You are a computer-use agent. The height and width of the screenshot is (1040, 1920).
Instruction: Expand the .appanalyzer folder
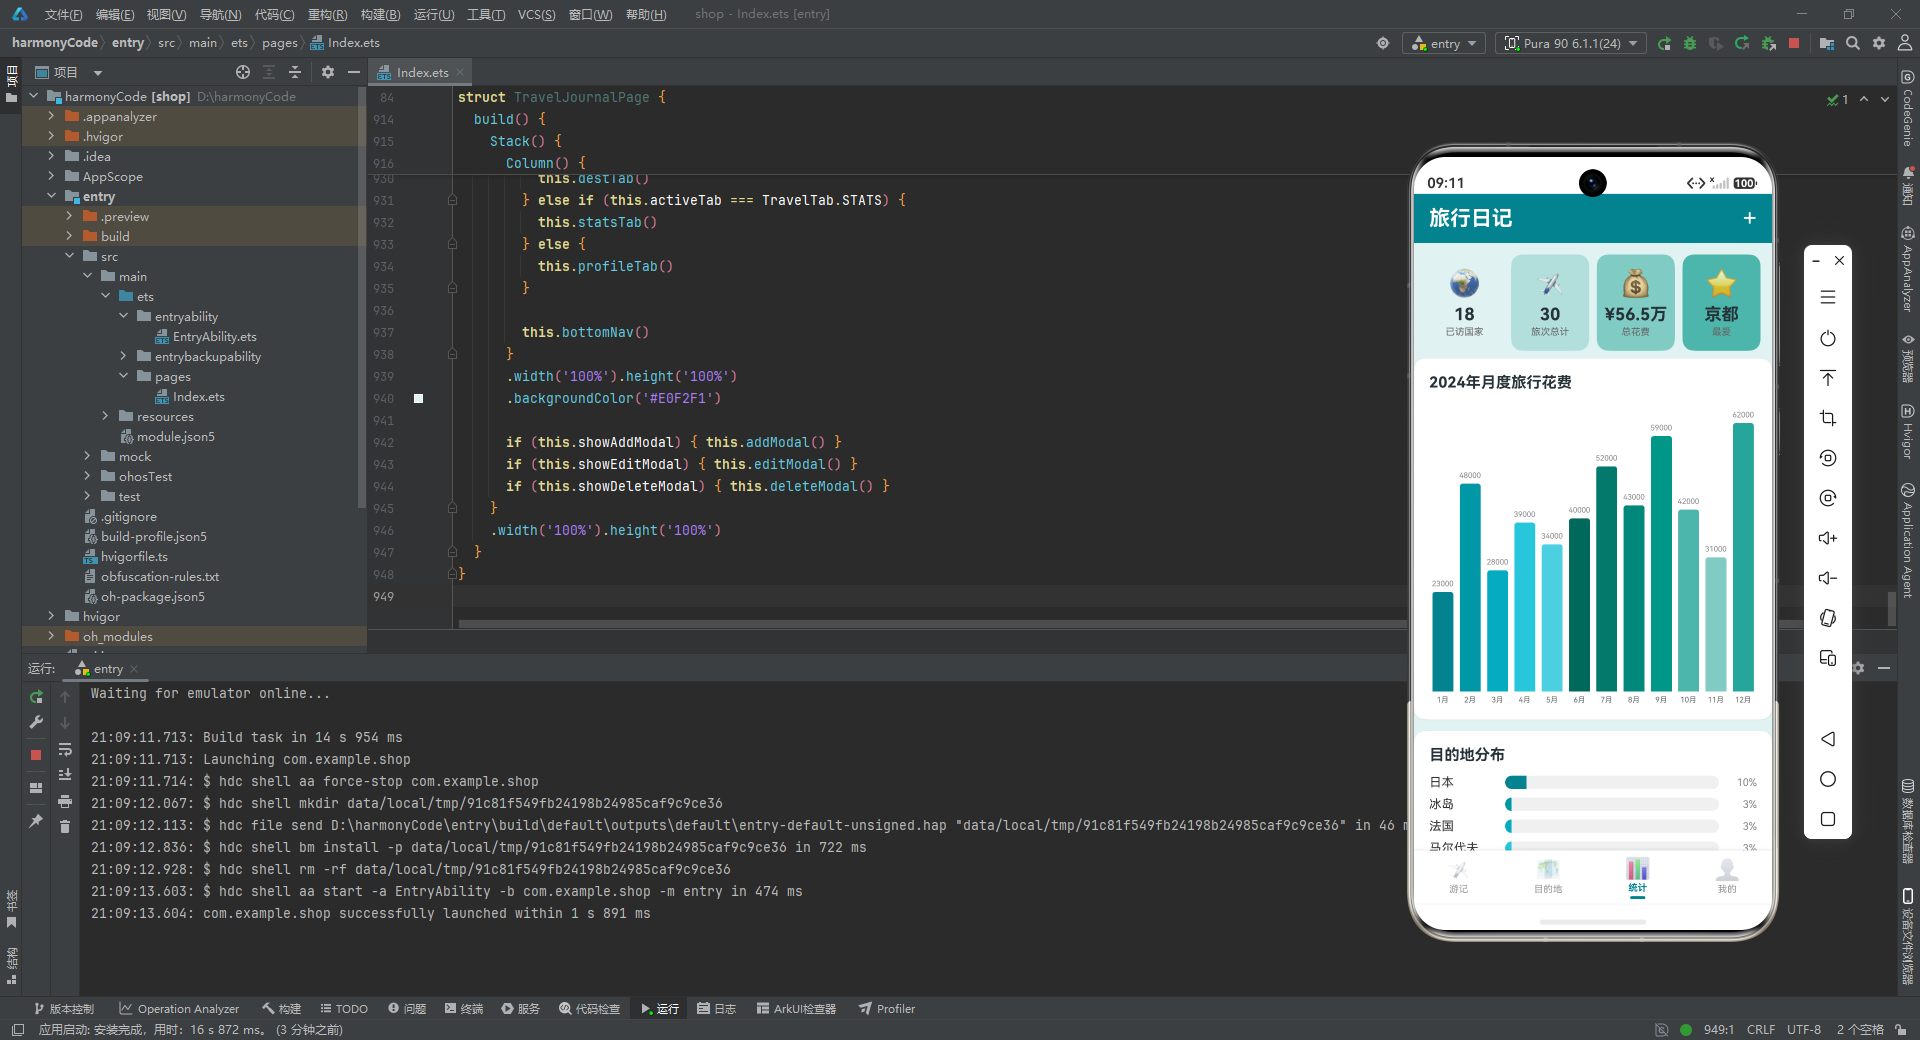pyautogui.click(x=51, y=116)
